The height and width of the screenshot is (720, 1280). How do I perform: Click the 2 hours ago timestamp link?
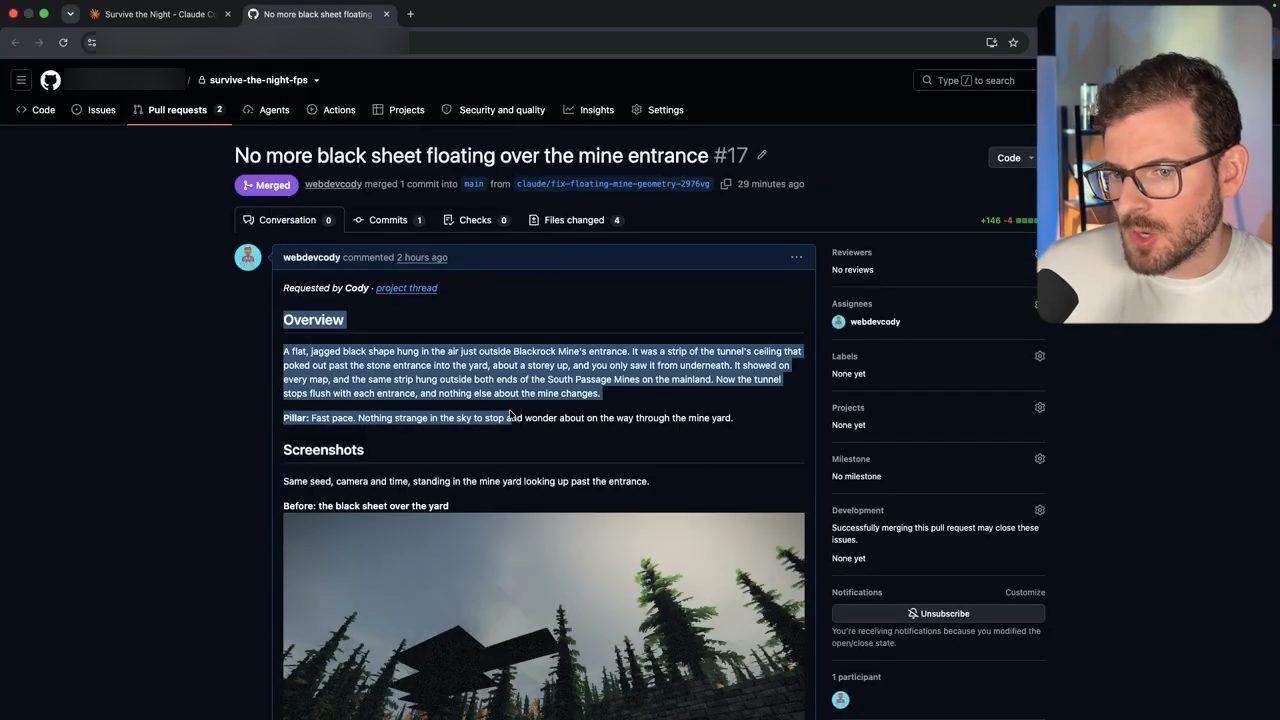coord(422,257)
